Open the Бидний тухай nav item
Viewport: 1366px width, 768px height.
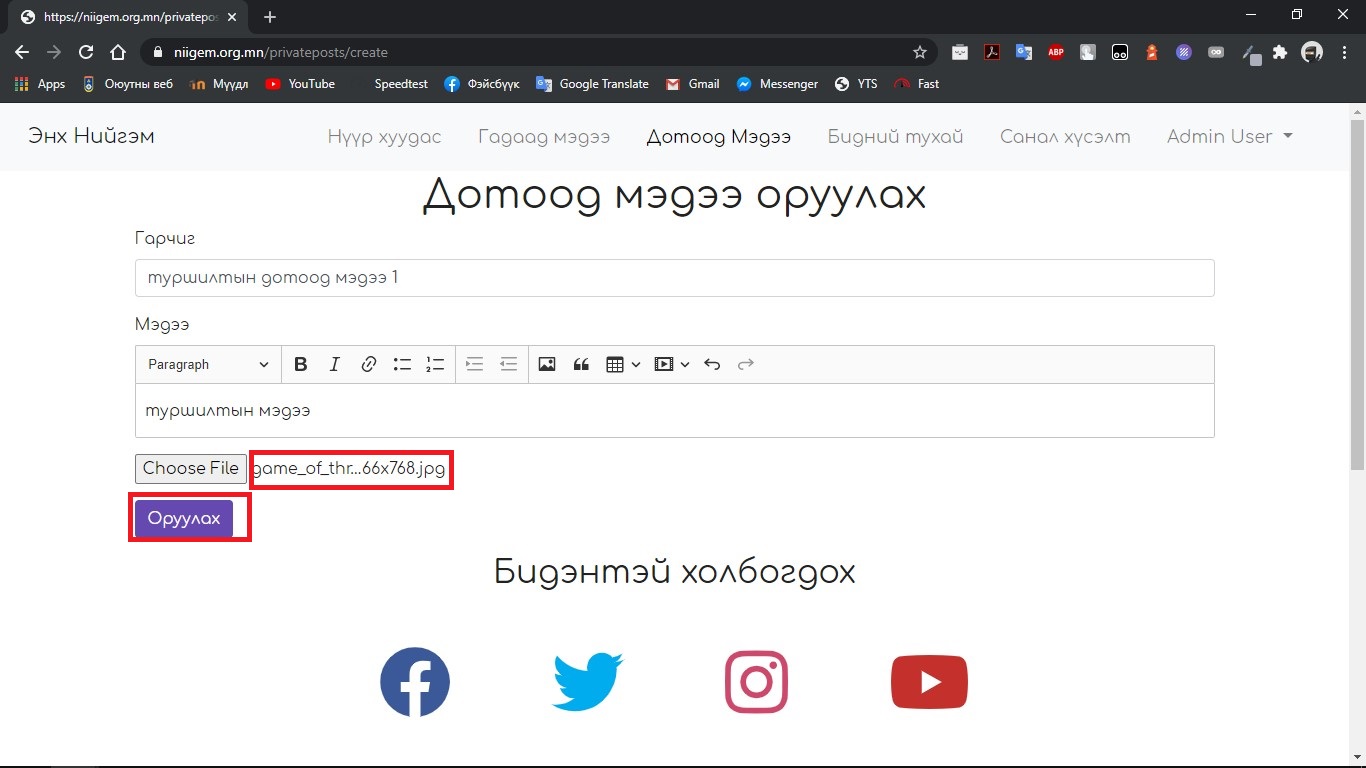click(x=895, y=137)
